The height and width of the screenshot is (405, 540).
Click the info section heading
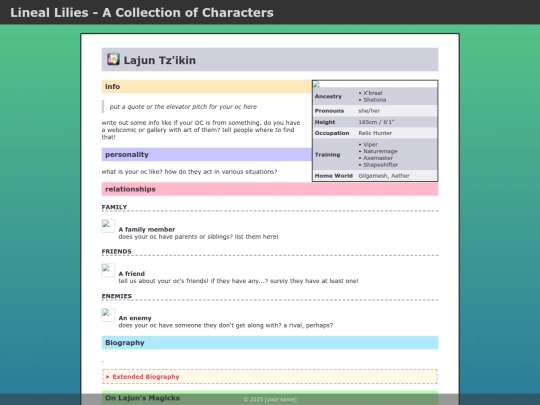(113, 86)
